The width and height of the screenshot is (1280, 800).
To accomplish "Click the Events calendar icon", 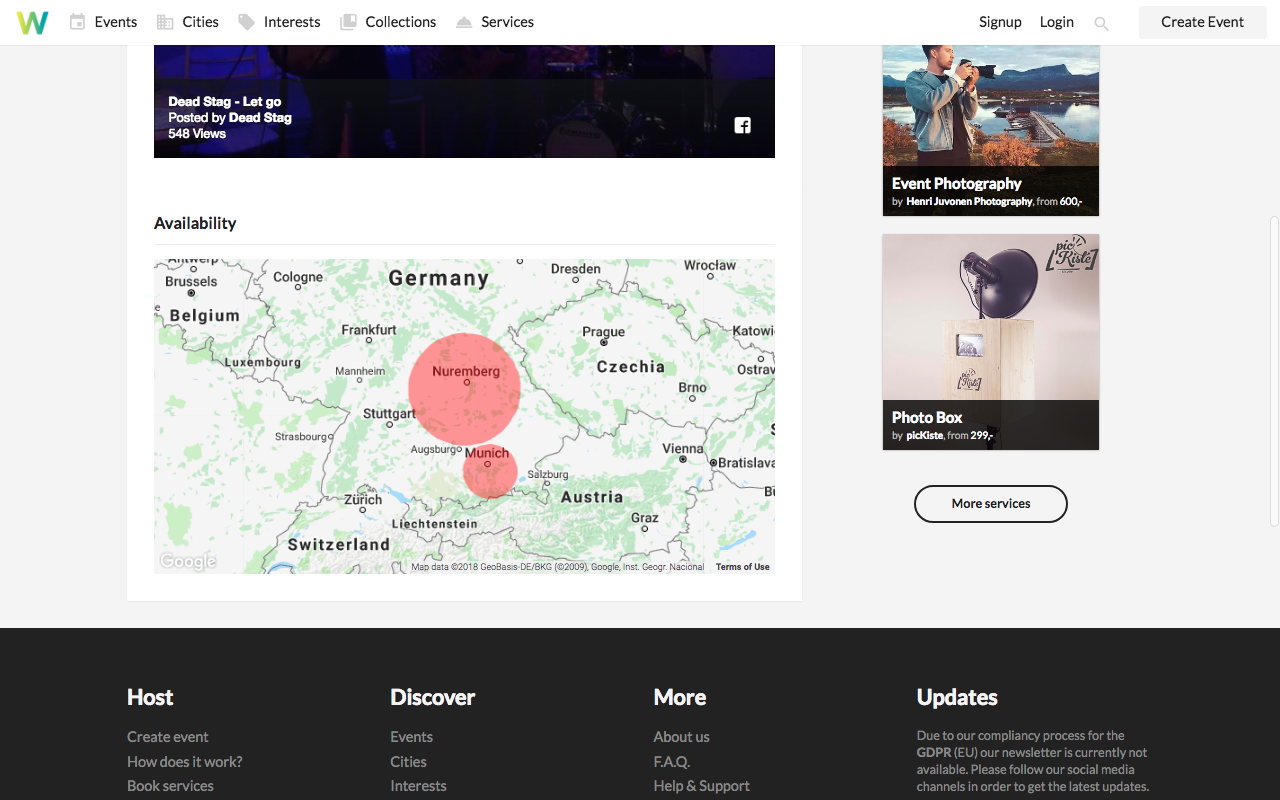I will 77,22.
